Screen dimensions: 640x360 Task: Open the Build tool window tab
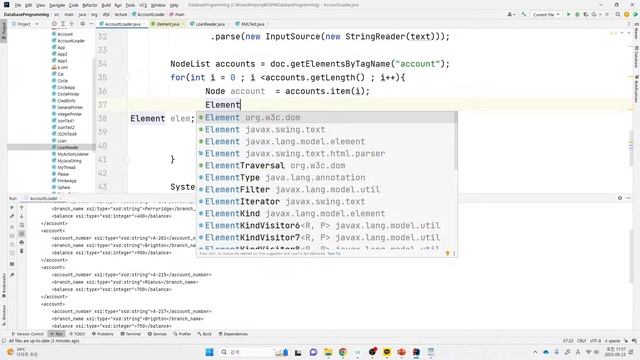pos(204,334)
